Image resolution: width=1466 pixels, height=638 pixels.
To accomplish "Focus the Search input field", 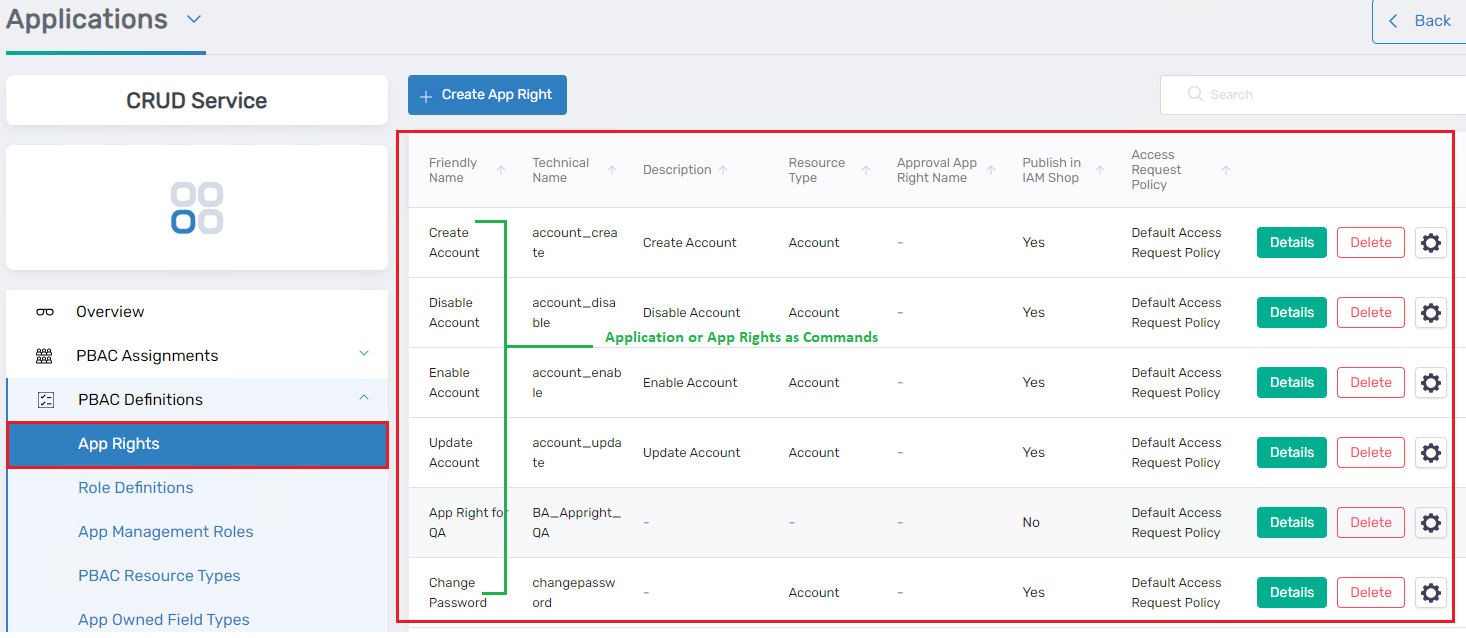I will pos(1313,95).
